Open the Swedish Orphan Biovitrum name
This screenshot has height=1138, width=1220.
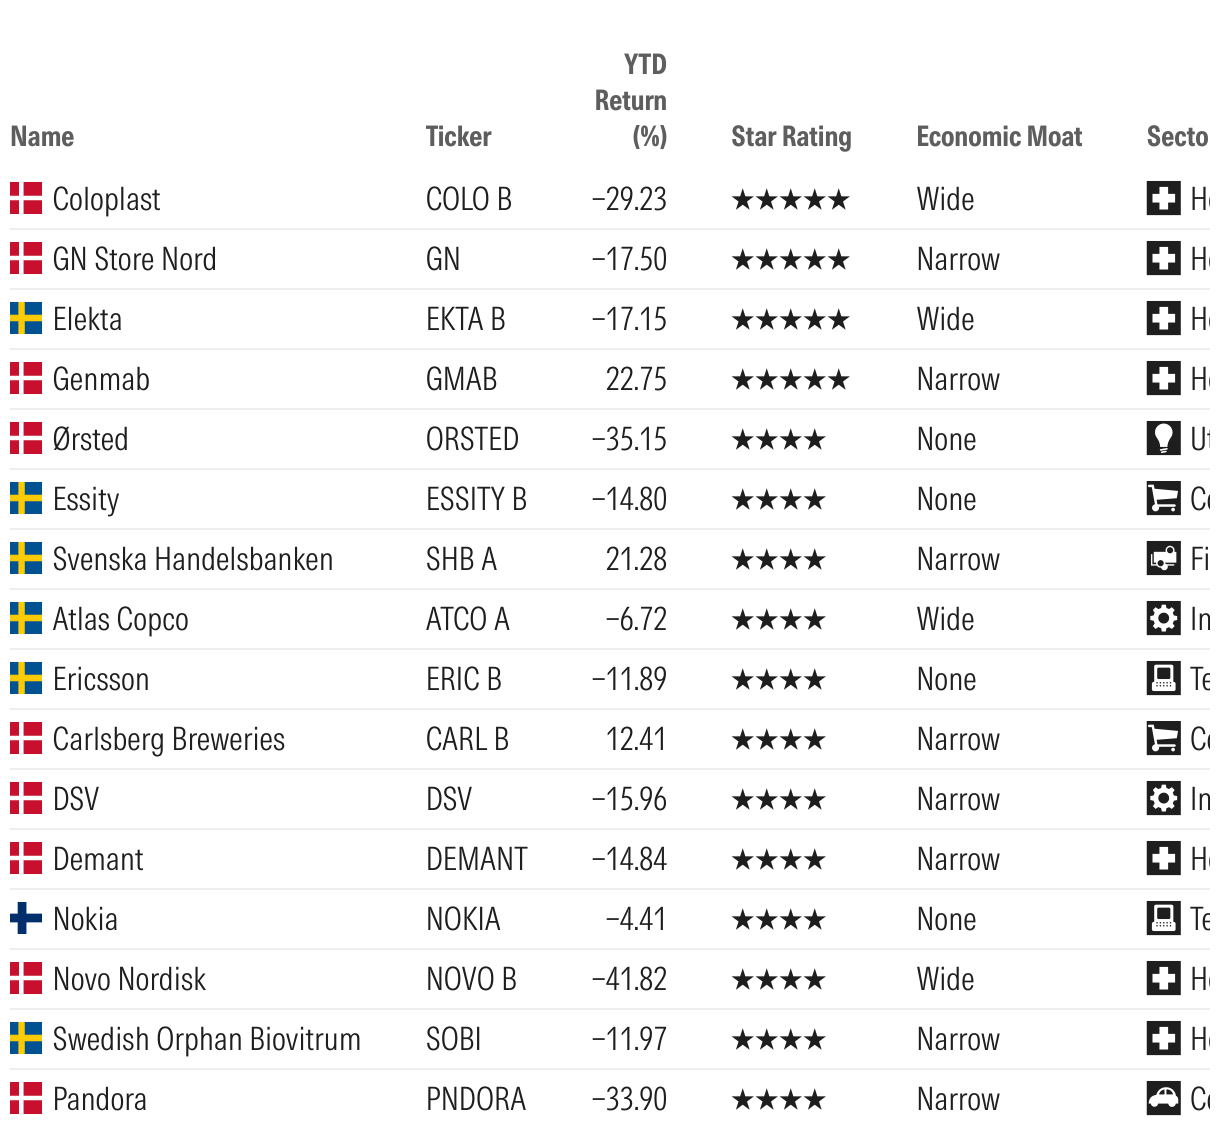click(206, 1039)
